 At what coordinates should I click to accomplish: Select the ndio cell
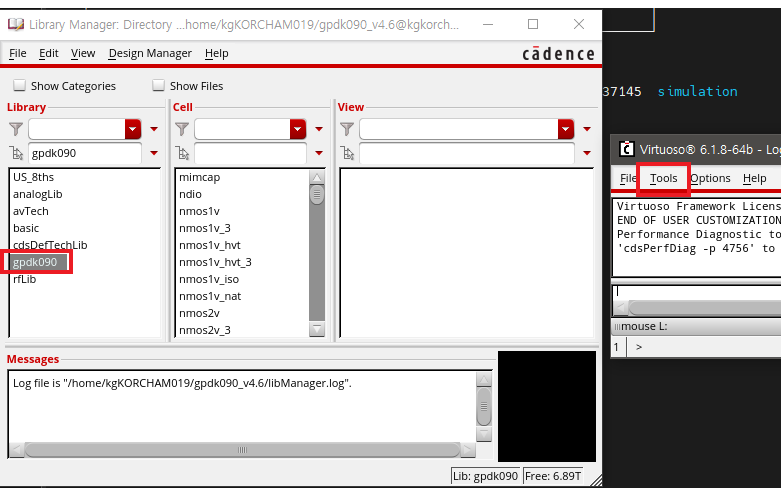click(190, 194)
